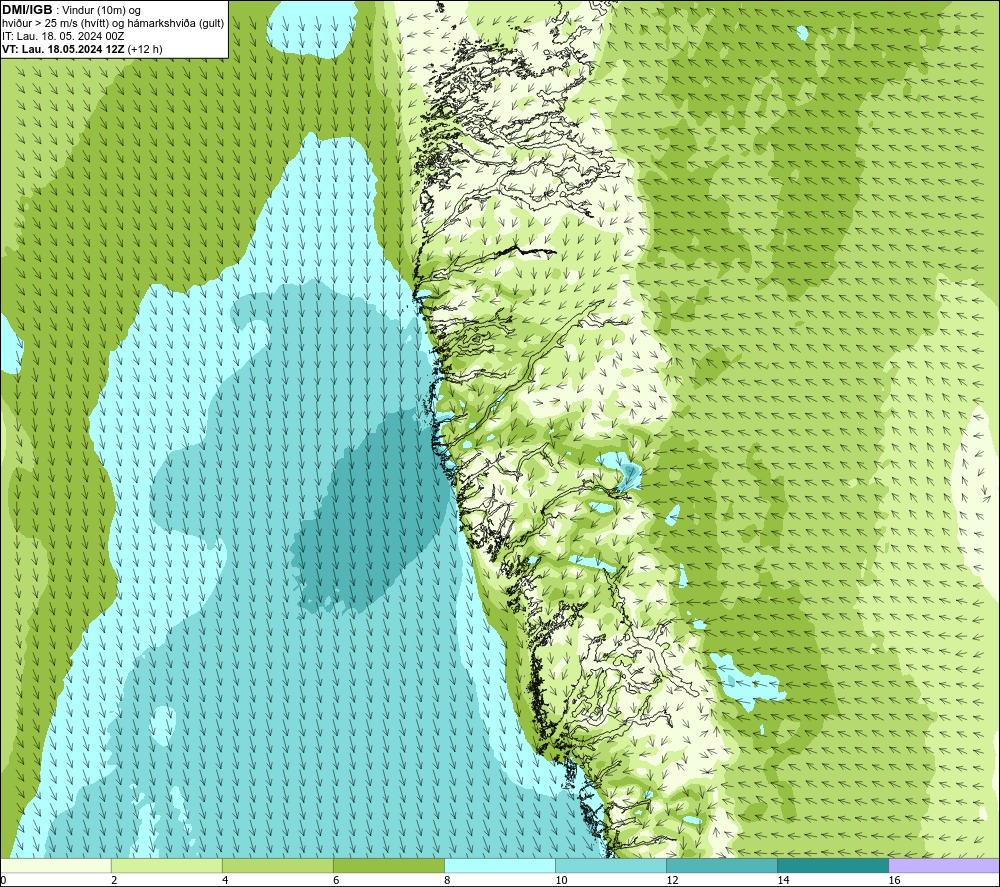Pick the turquoise 10–12 m/s legend swatch

610,865
